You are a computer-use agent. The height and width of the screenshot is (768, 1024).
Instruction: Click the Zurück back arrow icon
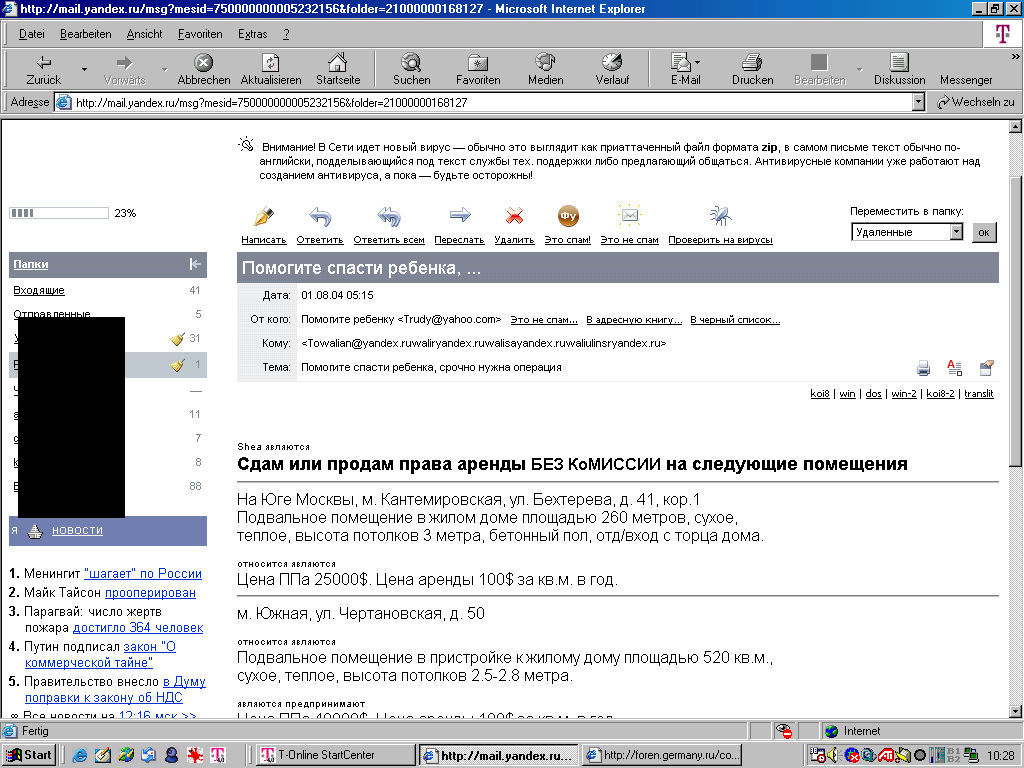coord(44,63)
